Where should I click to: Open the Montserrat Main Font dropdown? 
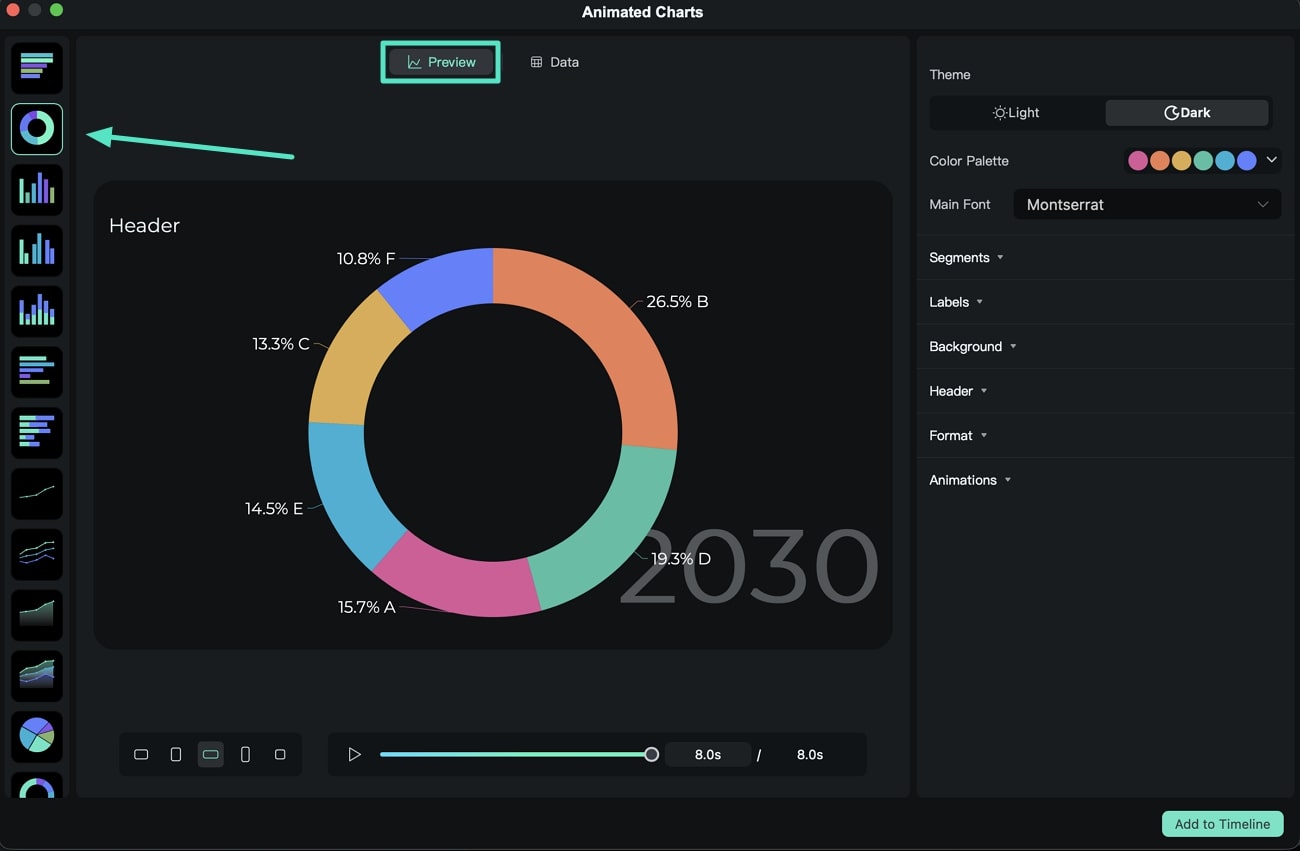(x=1147, y=204)
